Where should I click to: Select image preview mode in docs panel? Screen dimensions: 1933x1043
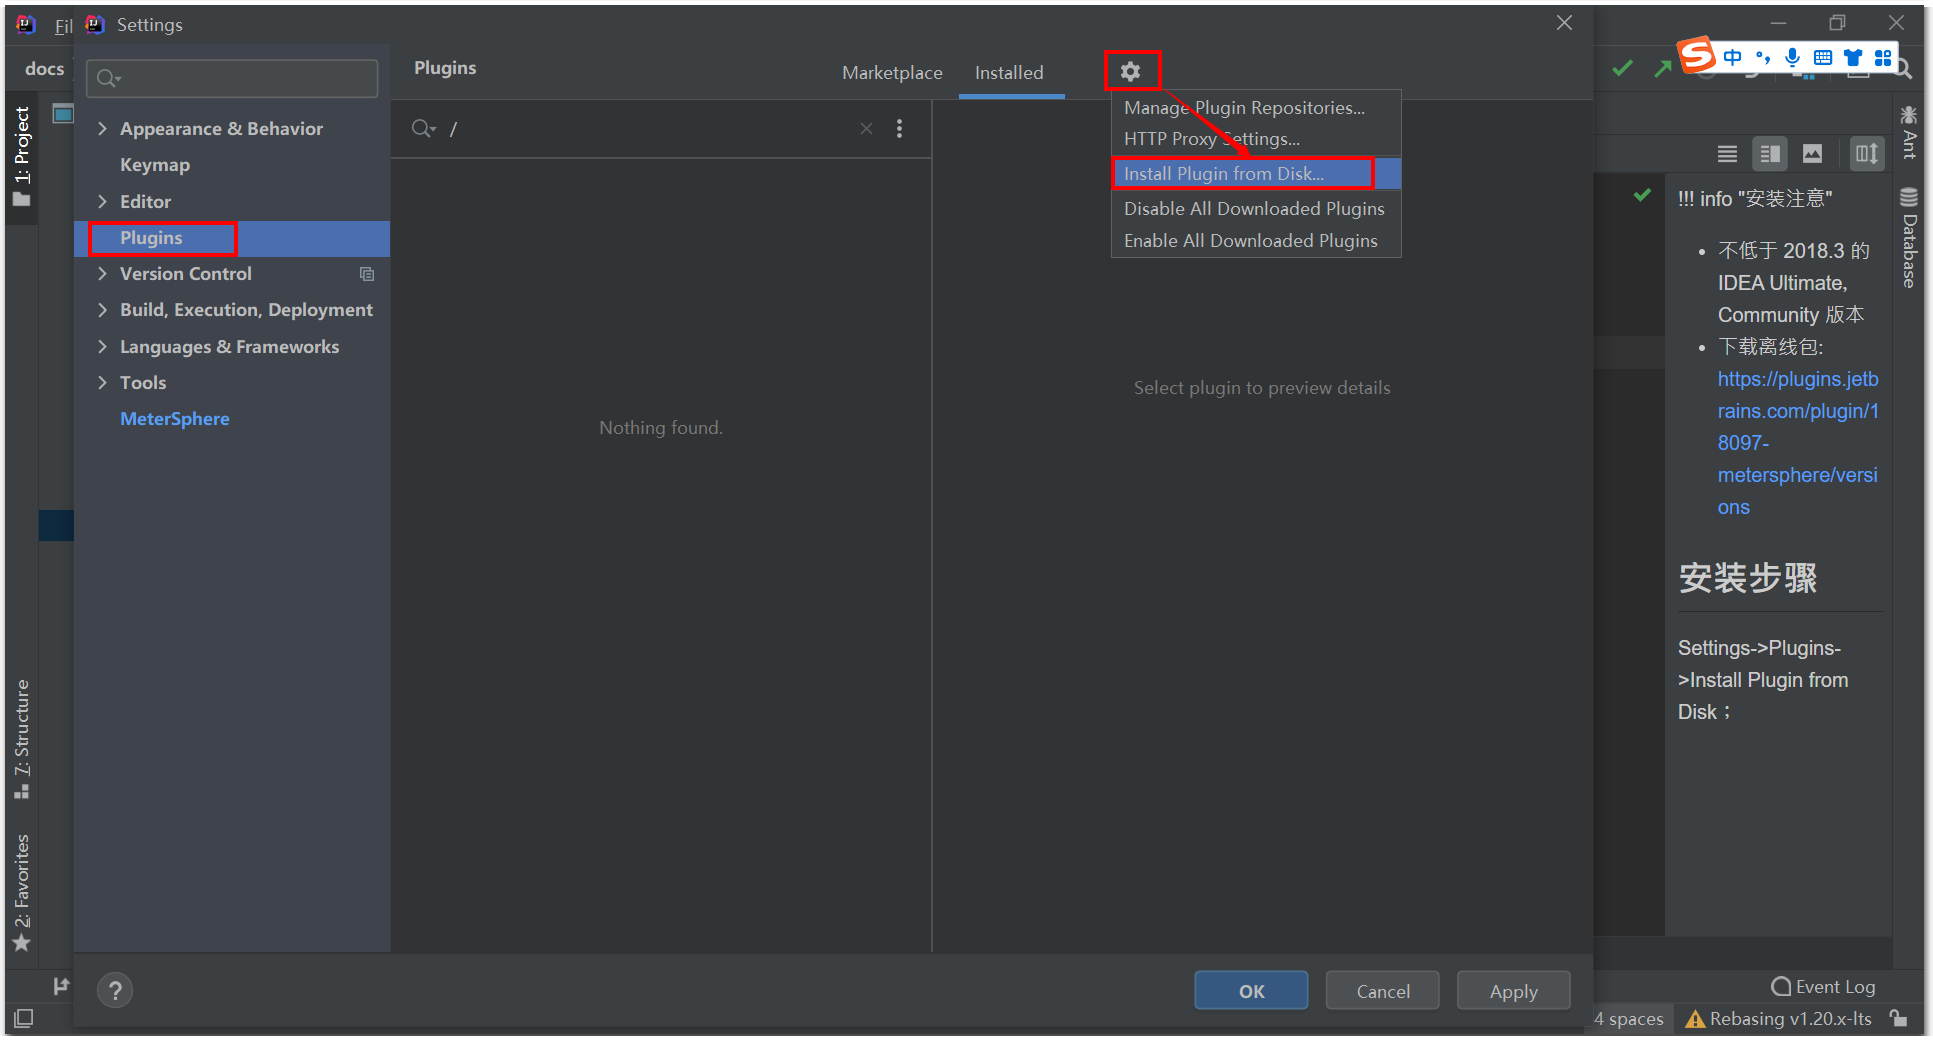[x=1813, y=153]
